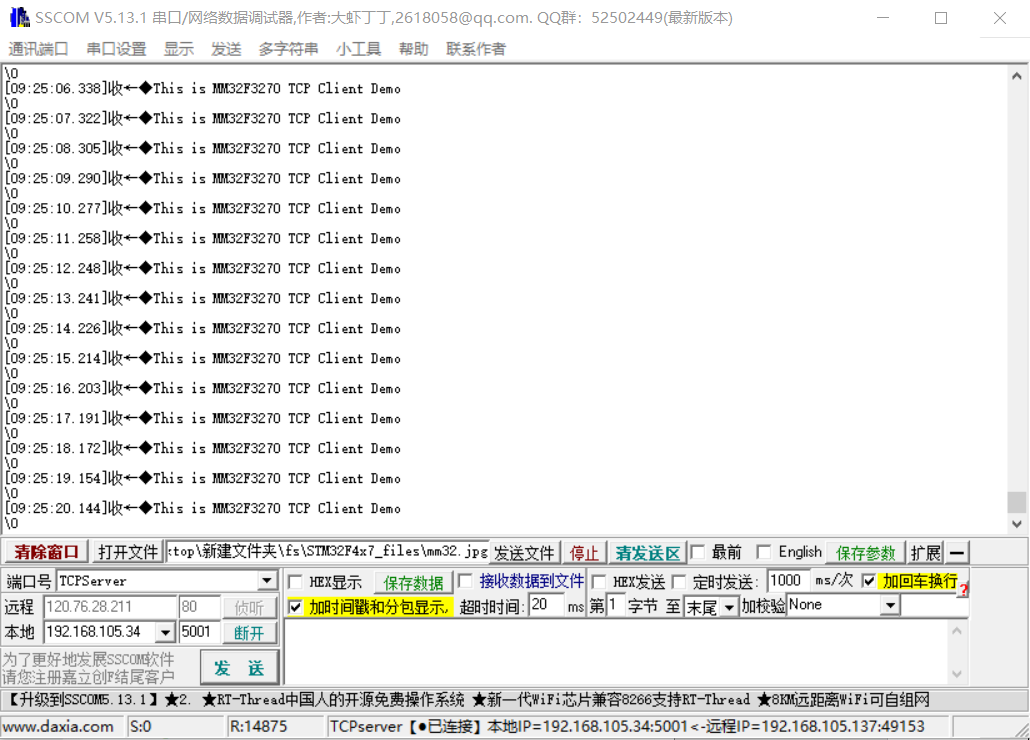Click the receive log vertical scrollbar thumb
The height and width of the screenshot is (740, 1030).
pyautogui.click(x=1017, y=501)
